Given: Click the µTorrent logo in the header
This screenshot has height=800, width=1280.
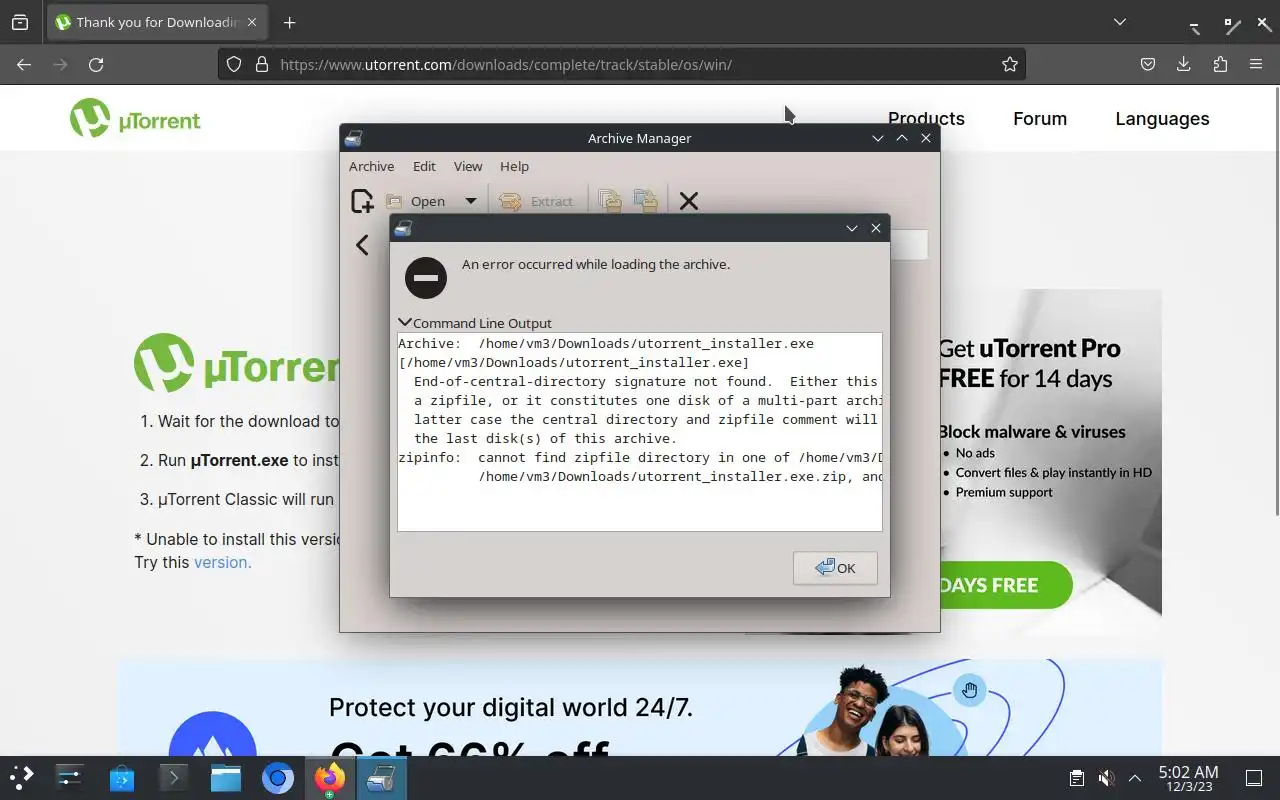Looking at the screenshot, I should pos(135,119).
